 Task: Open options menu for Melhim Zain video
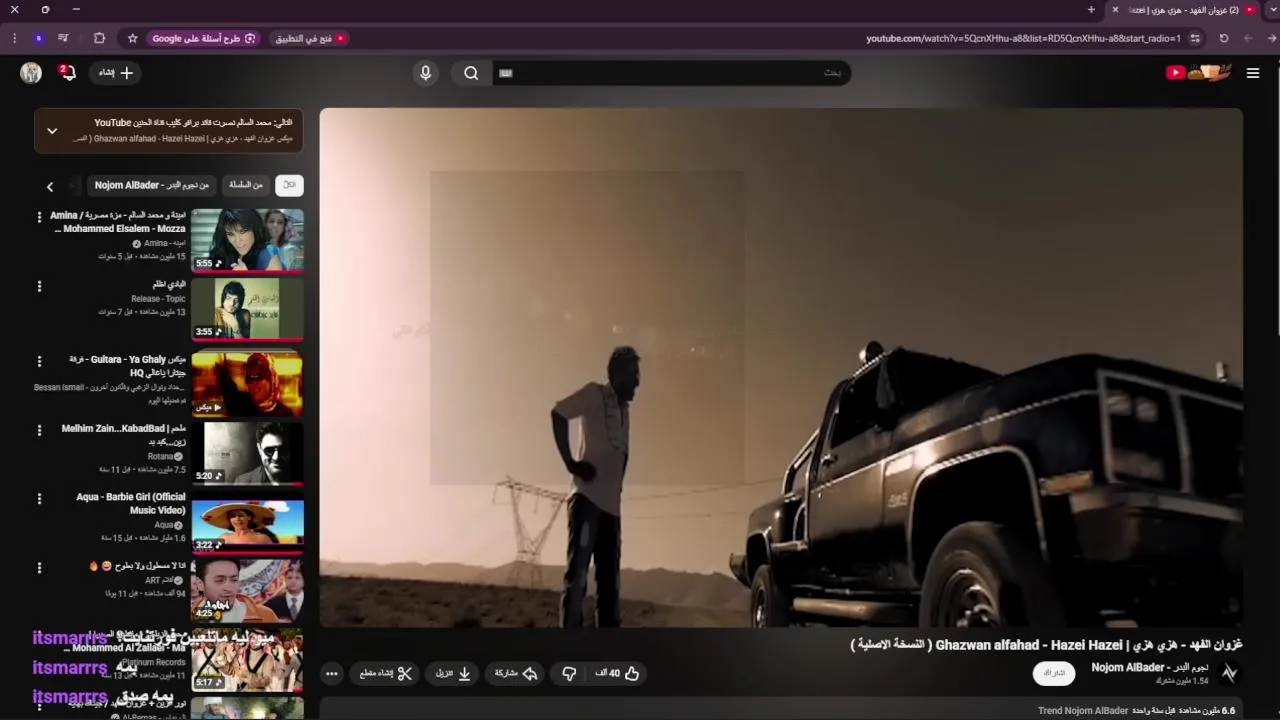point(39,430)
